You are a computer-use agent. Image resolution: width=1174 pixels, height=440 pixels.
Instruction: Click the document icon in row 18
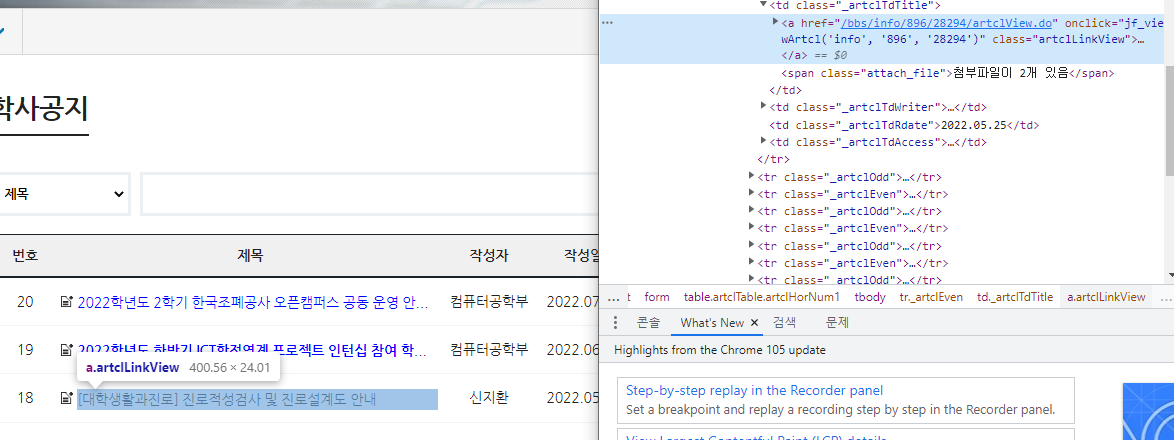point(67,398)
